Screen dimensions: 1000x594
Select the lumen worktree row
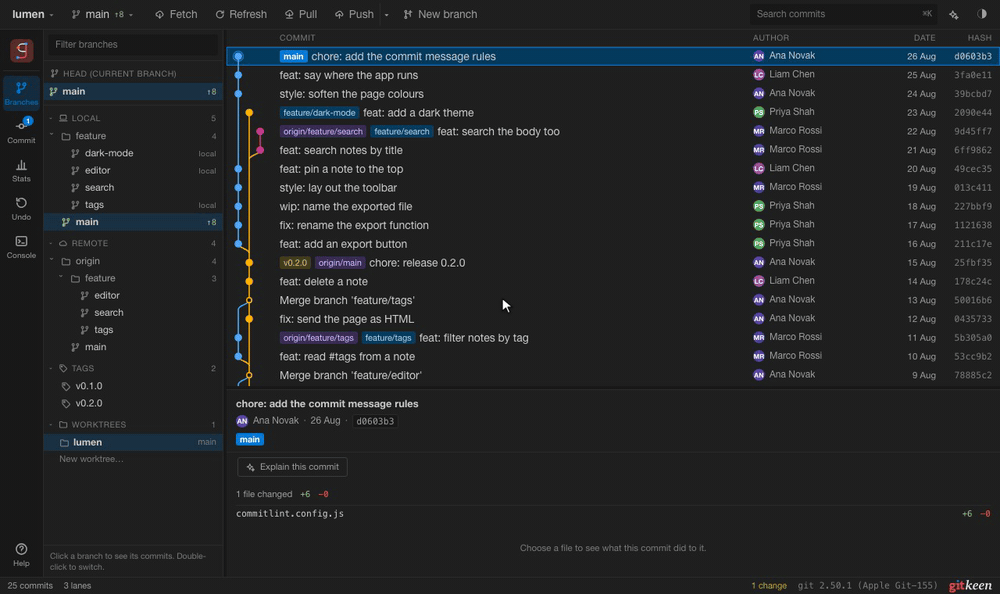[x=133, y=442]
